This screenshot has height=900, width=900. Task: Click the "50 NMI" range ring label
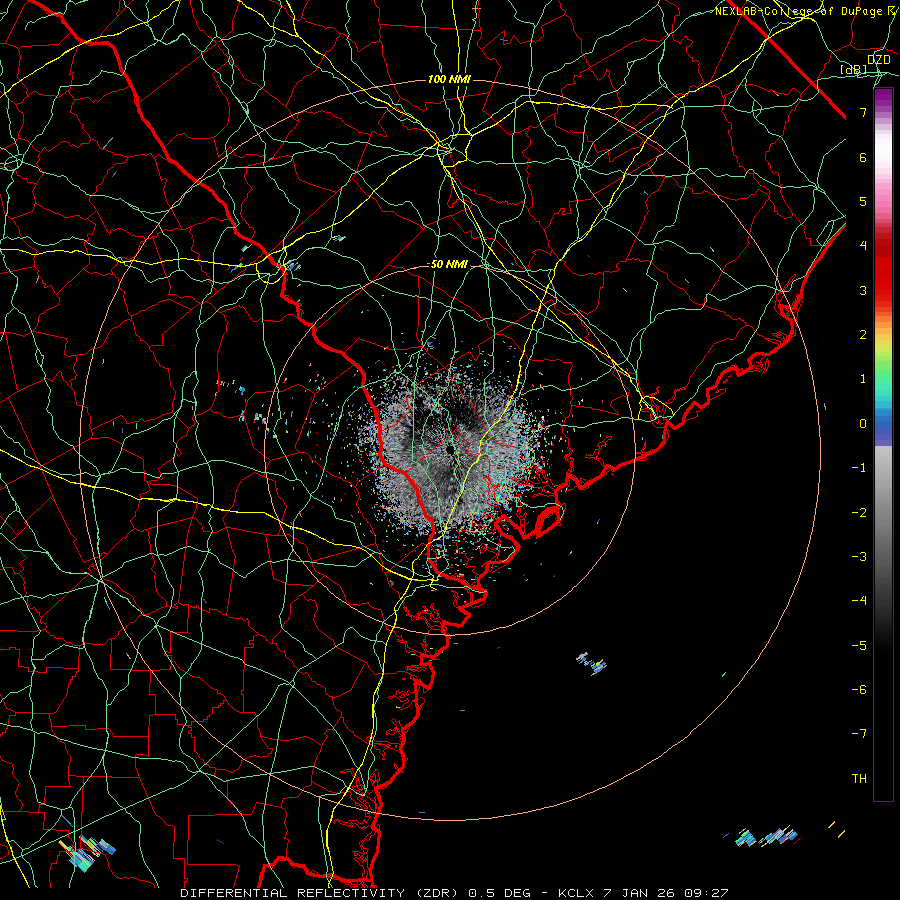point(449,264)
